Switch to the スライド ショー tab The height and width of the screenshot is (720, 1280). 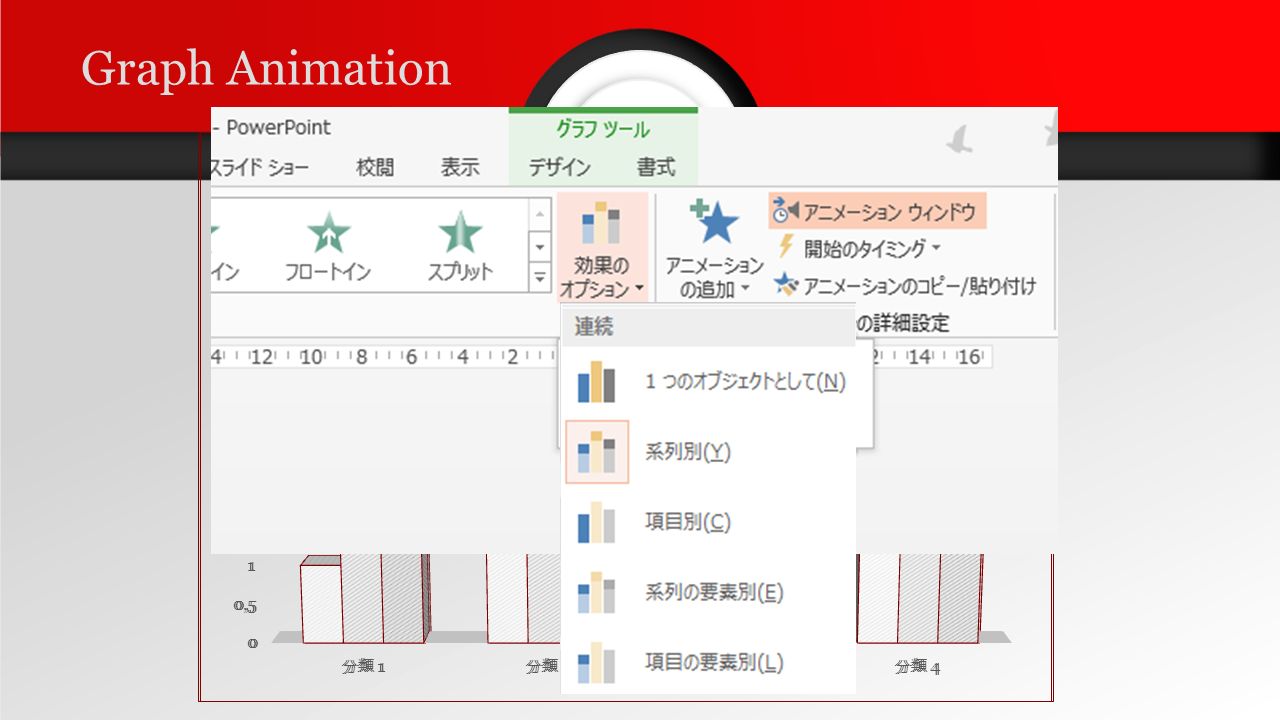coord(260,168)
